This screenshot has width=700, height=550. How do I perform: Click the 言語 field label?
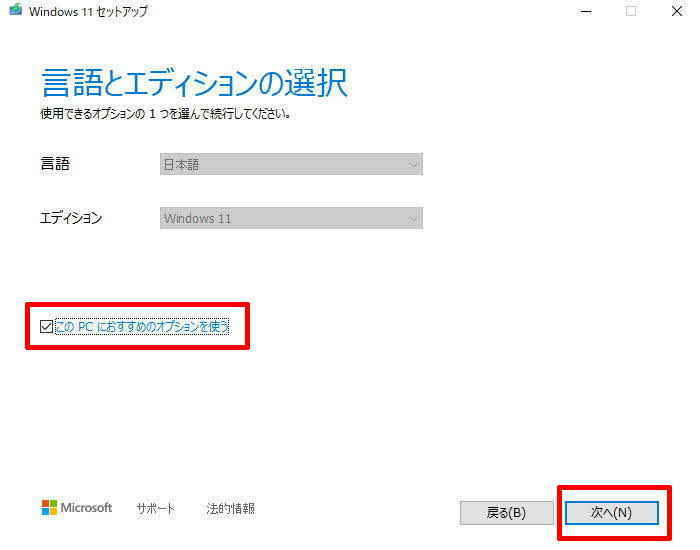55,164
